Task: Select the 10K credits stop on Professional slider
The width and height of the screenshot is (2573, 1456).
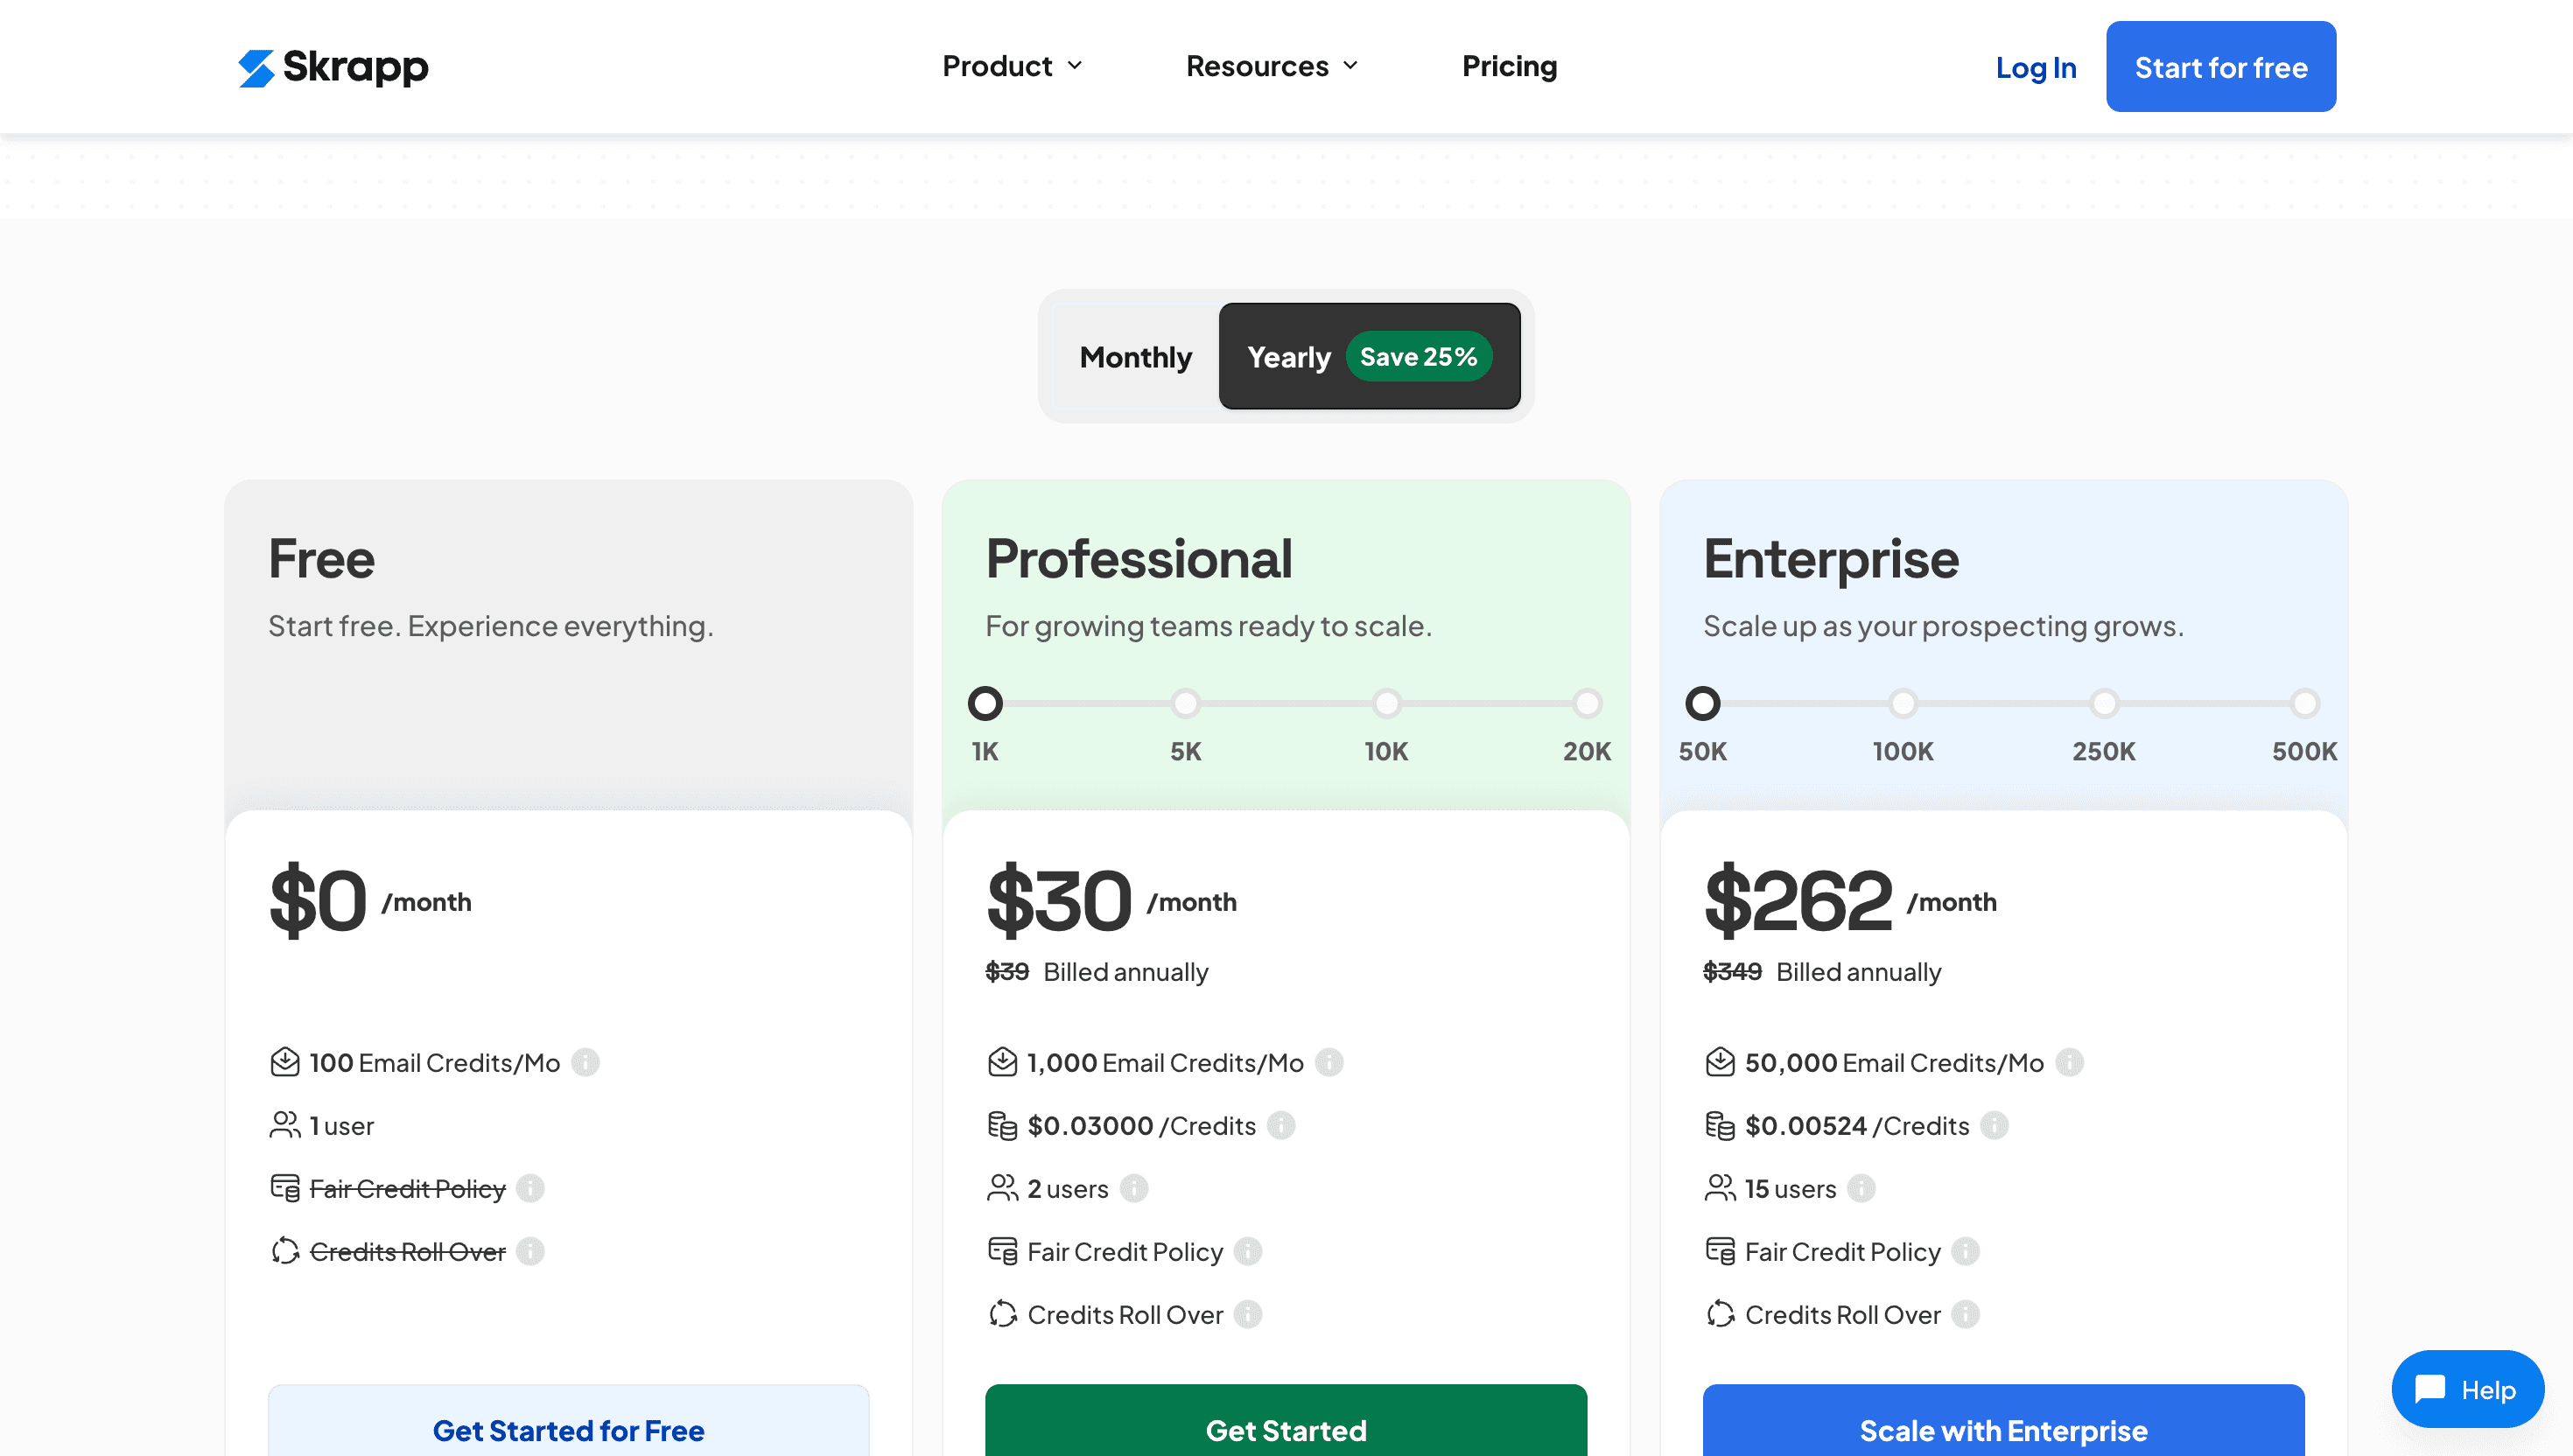Action: (1387, 703)
